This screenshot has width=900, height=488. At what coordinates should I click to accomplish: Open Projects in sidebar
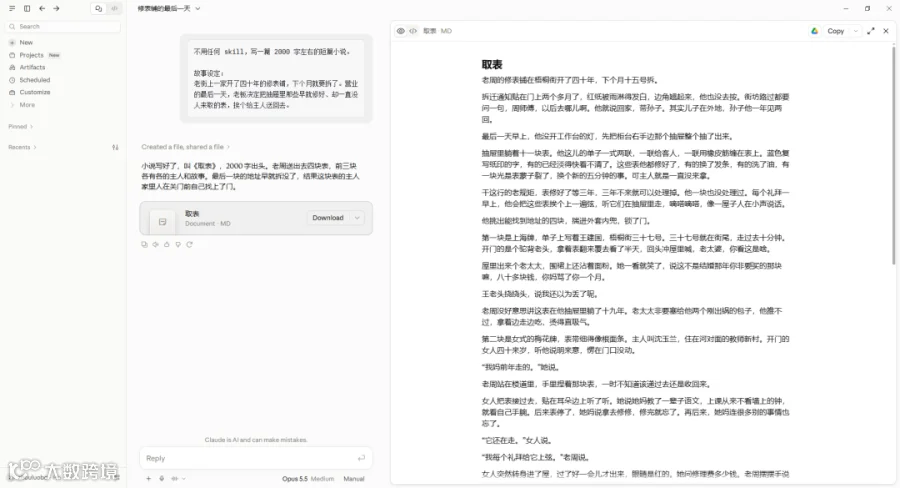pyautogui.click(x=31, y=55)
